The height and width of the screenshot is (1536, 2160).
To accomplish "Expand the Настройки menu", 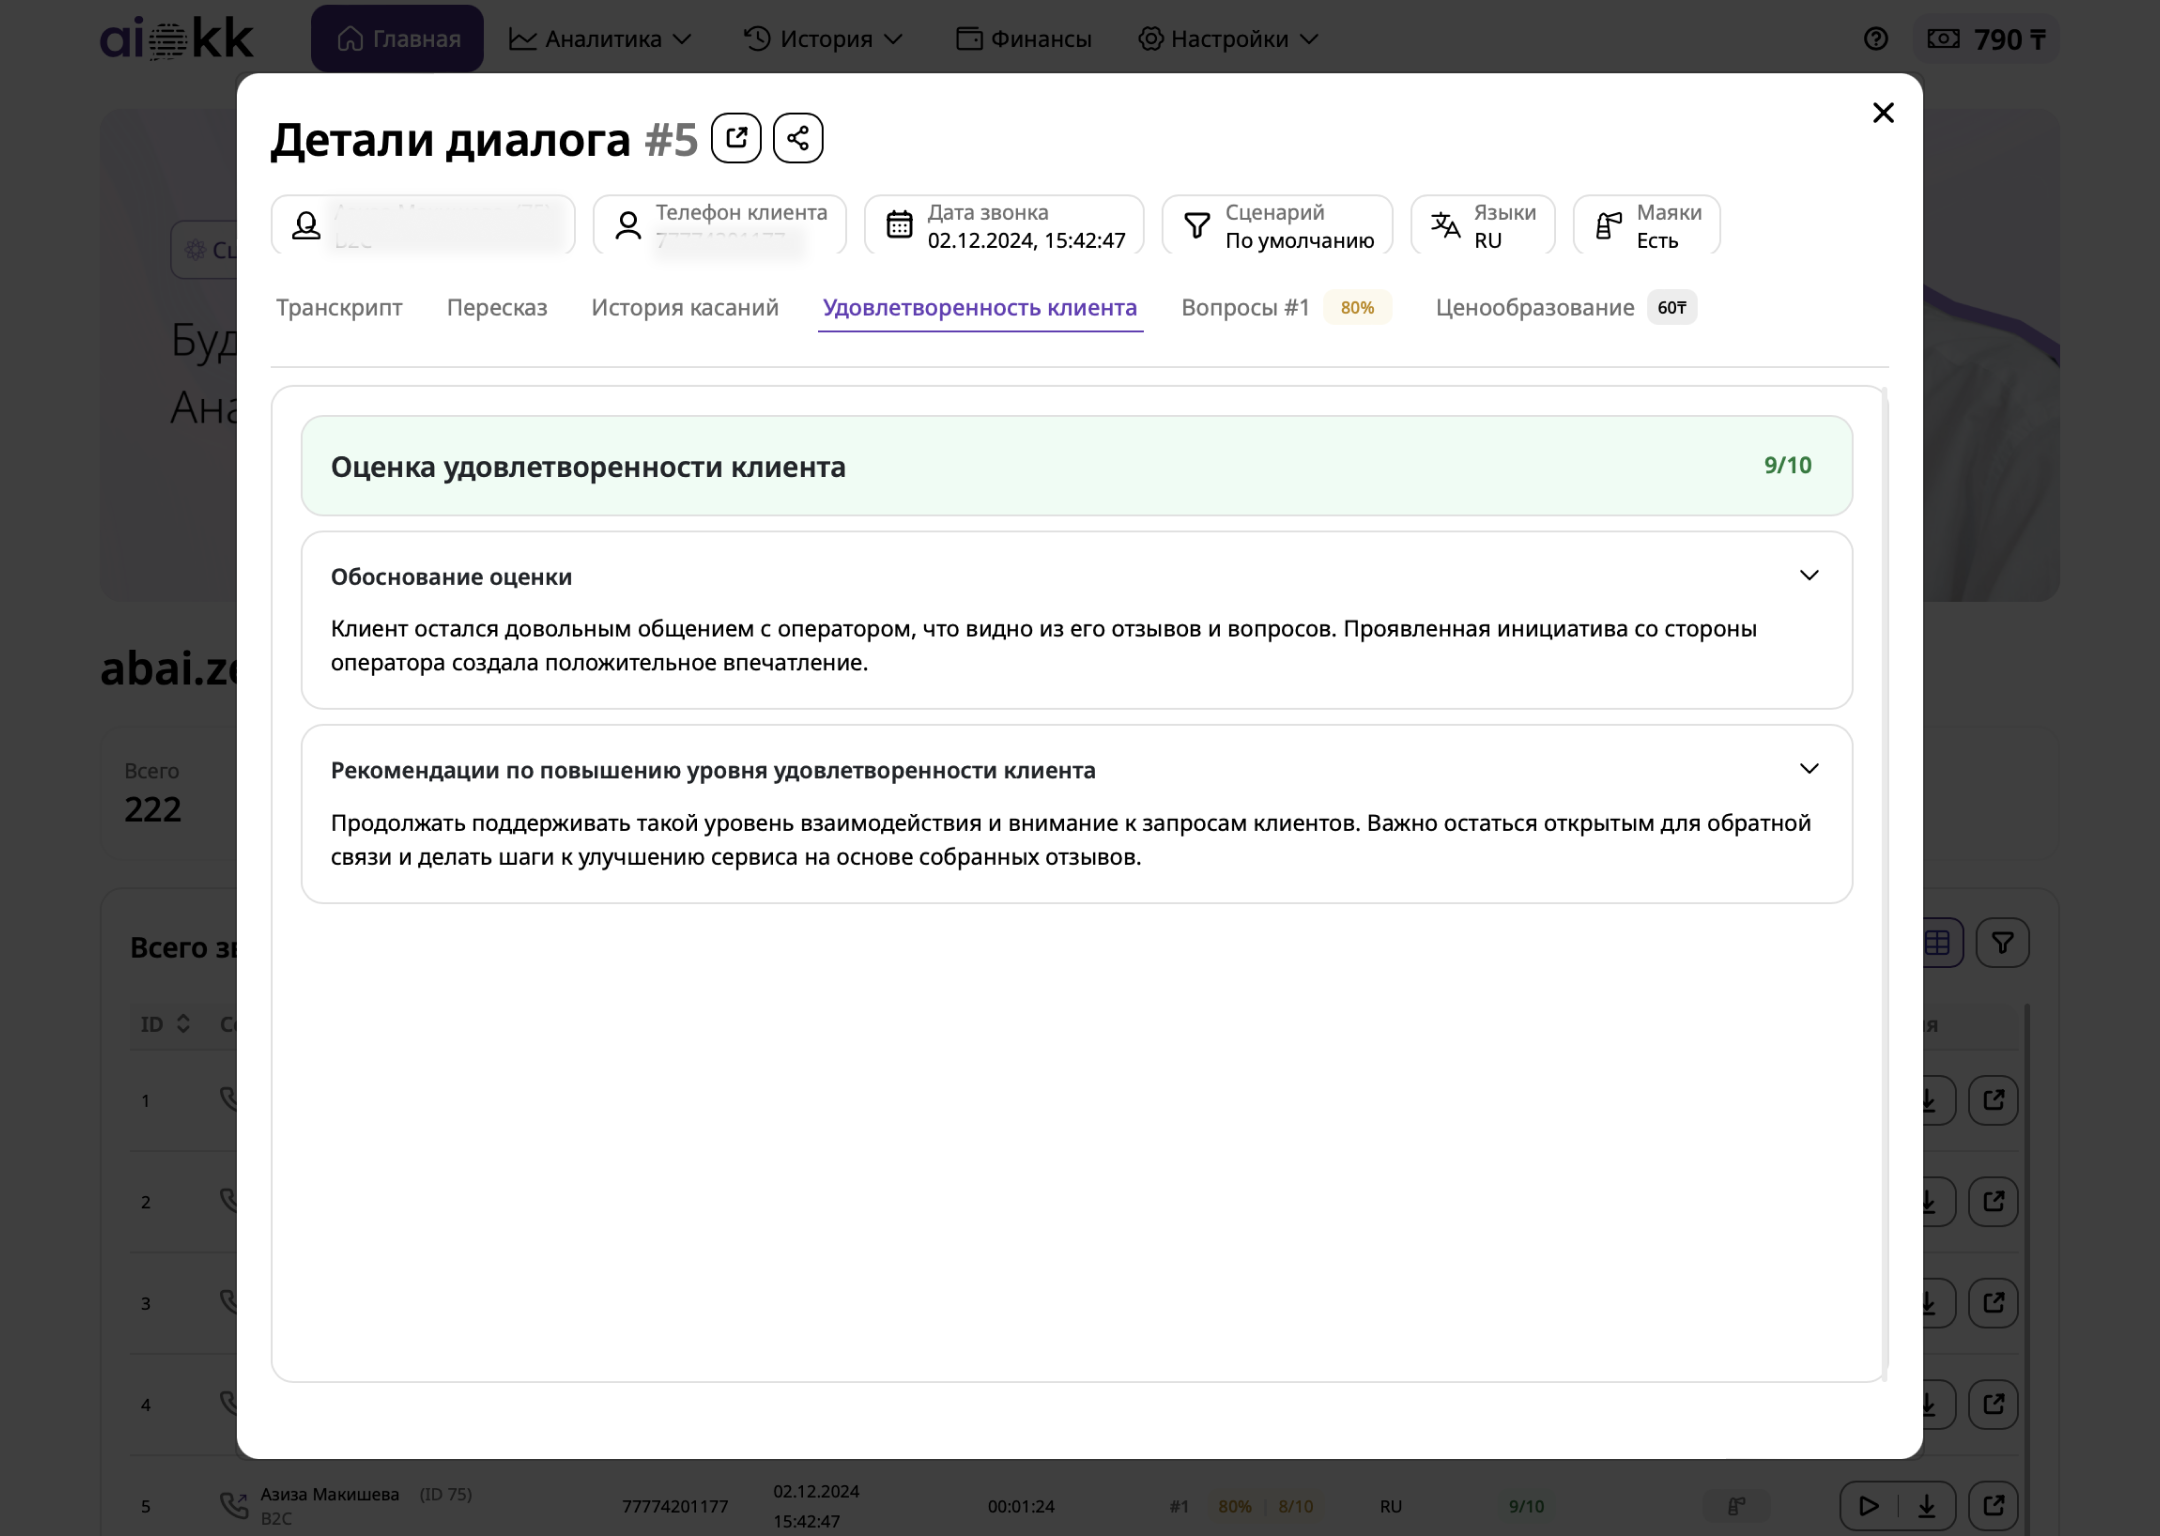I will click(1228, 39).
